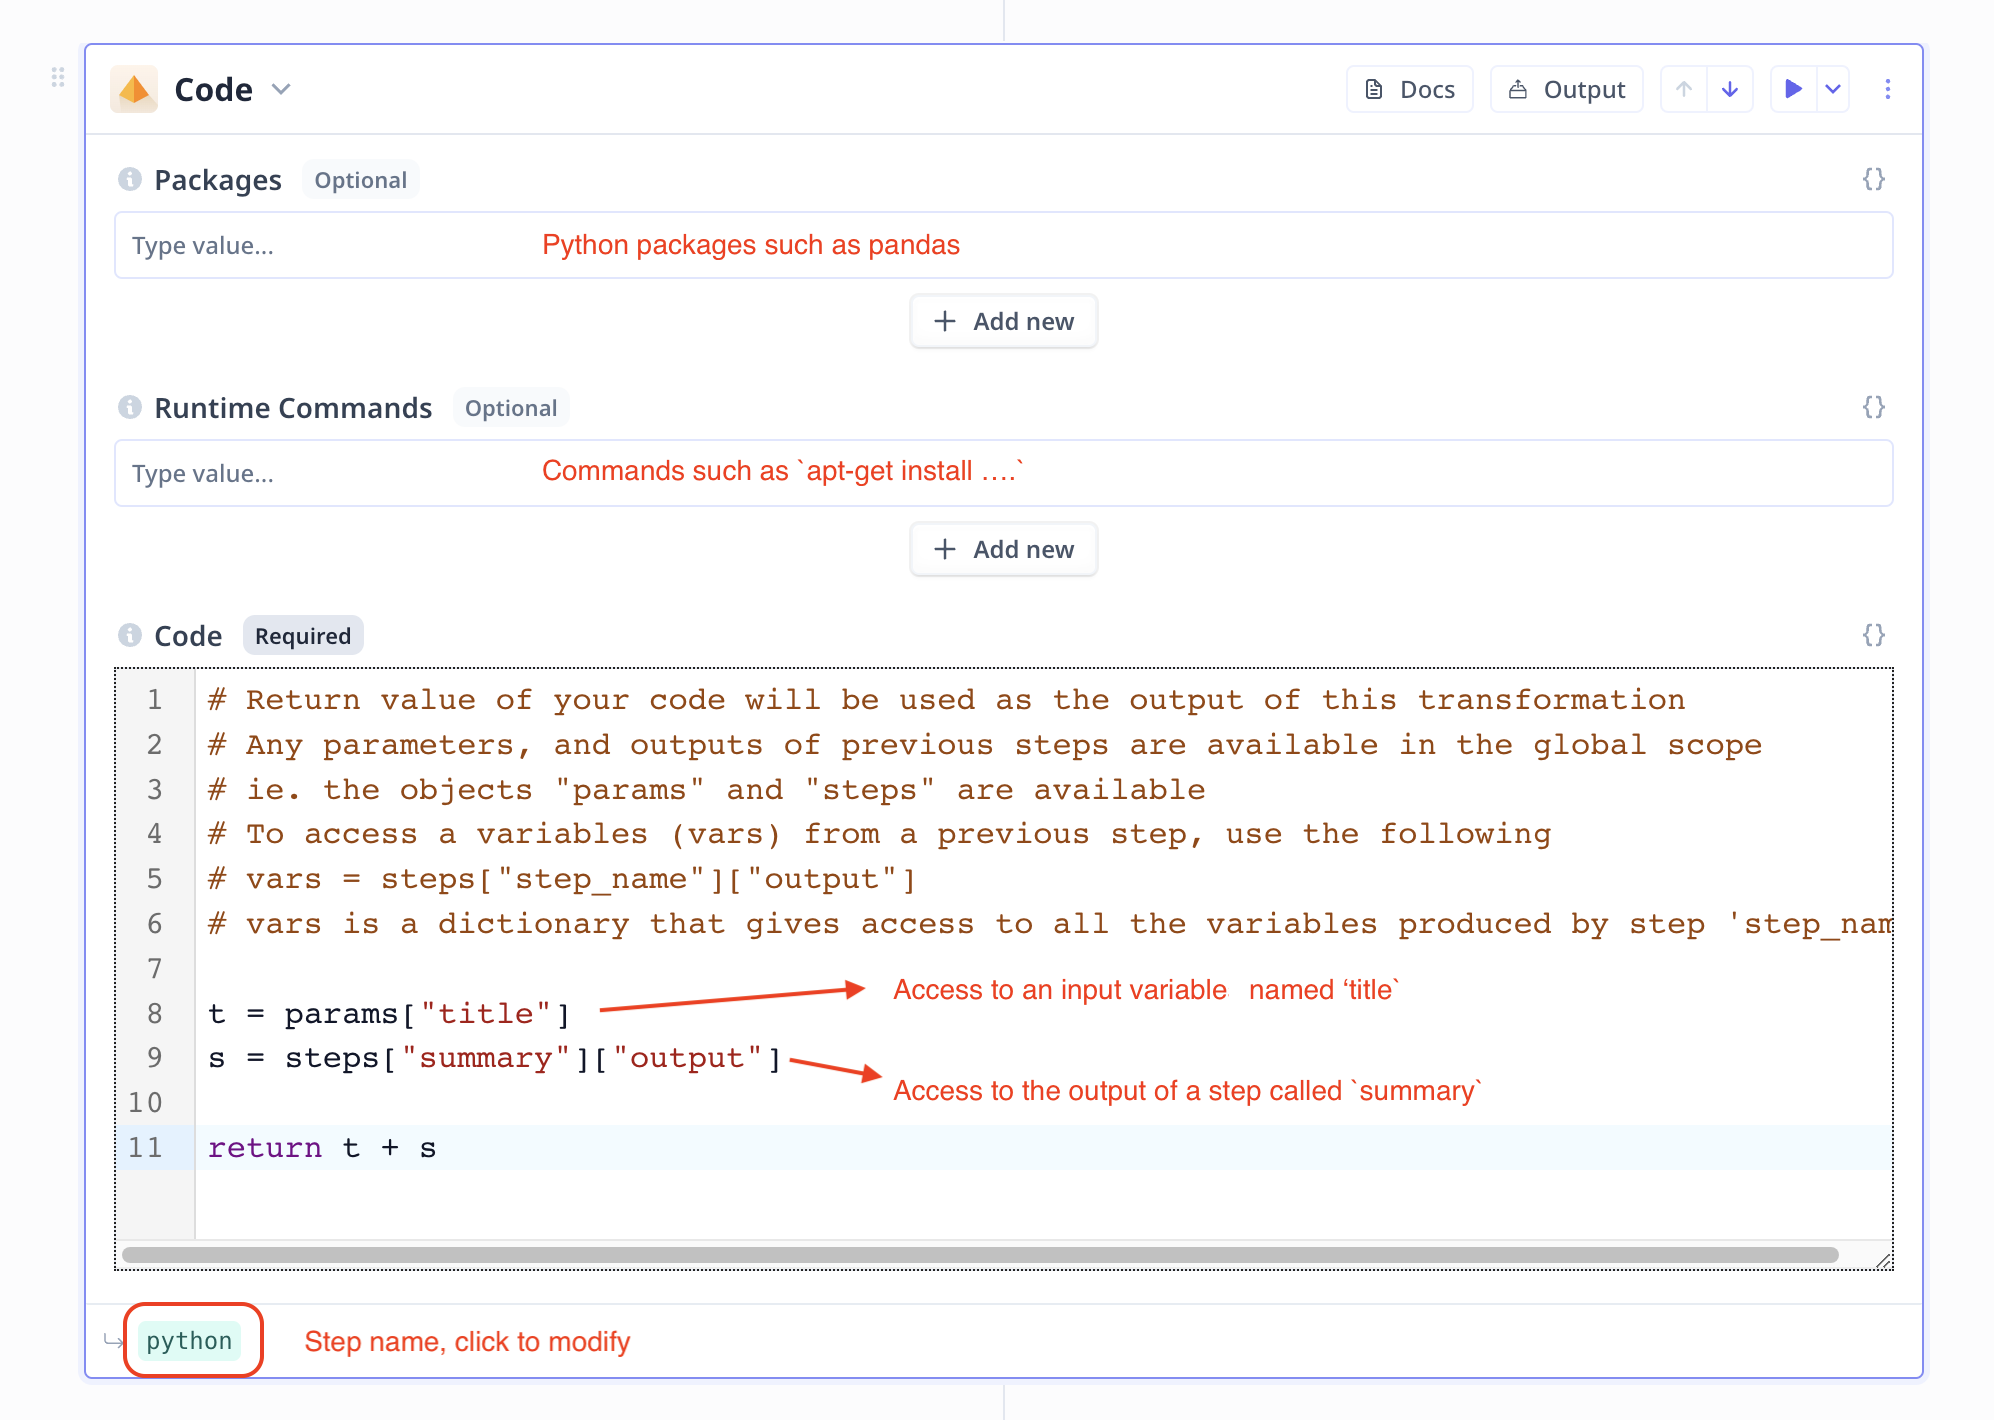Viewport: 1994px width, 1420px height.
Task: Click the info icon beside Runtime Commands
Action: (130, 407)
